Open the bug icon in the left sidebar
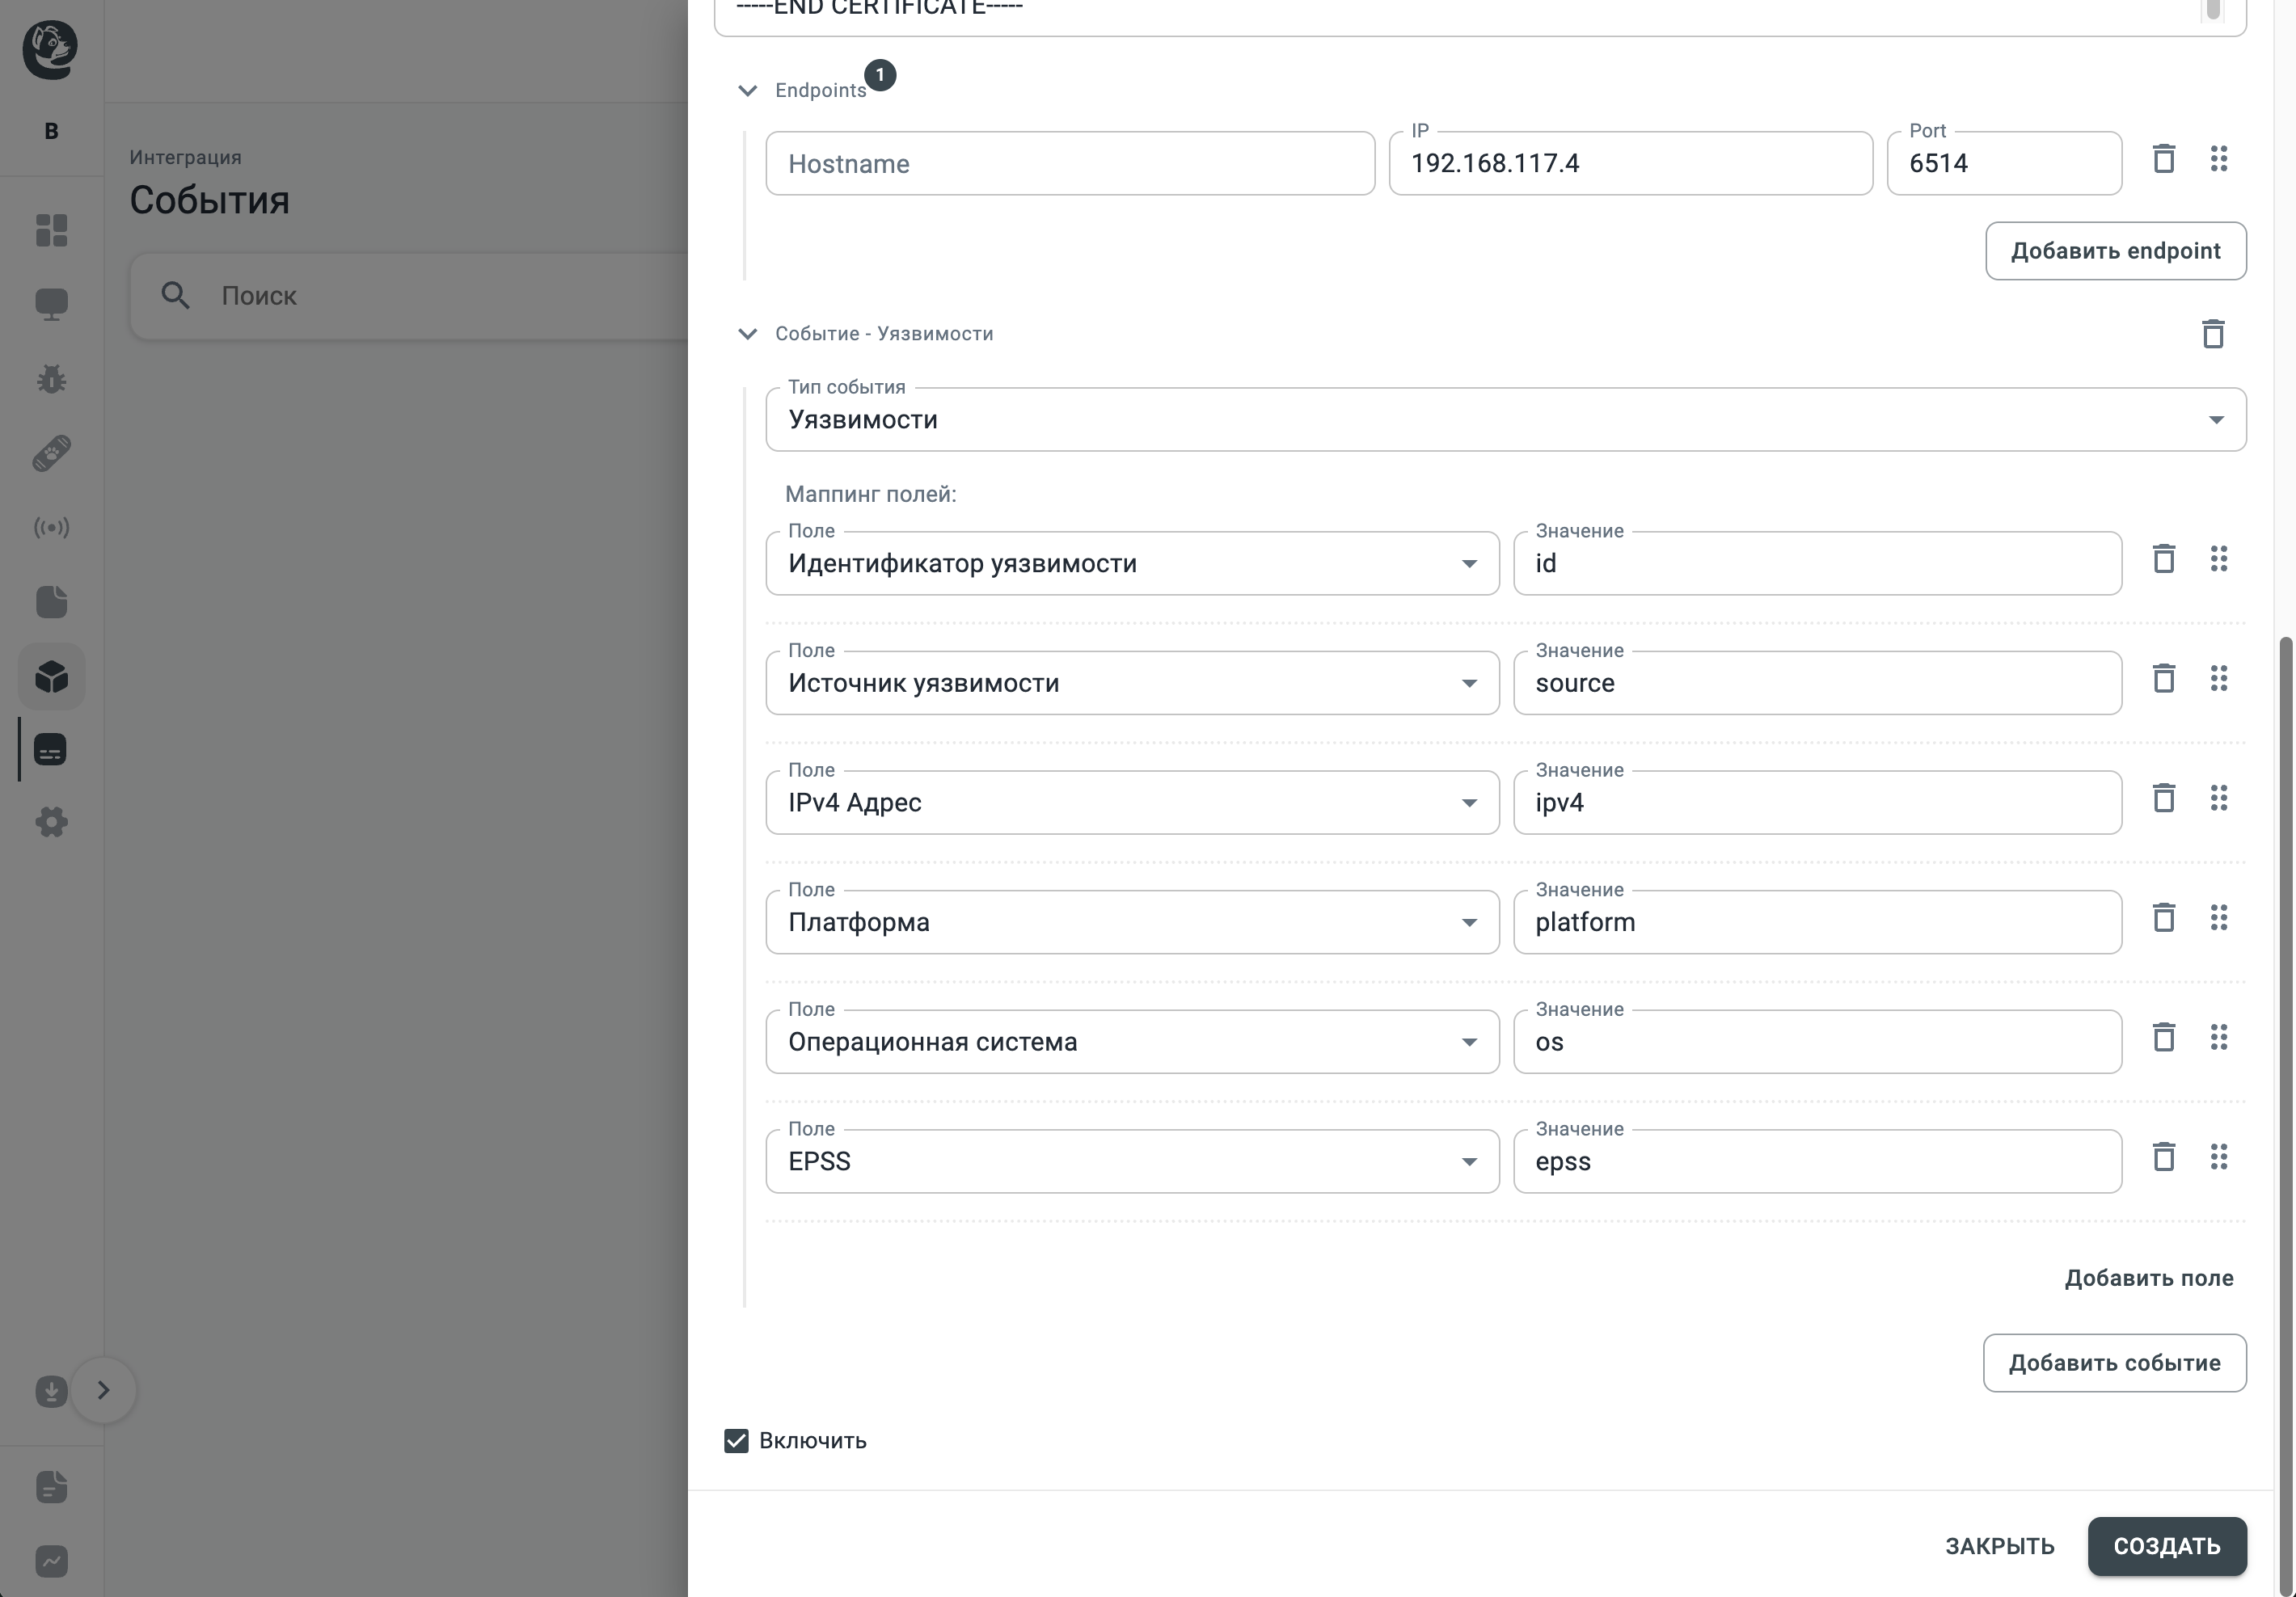This screenshot has height=1597, width=2296. click(51, 379)
